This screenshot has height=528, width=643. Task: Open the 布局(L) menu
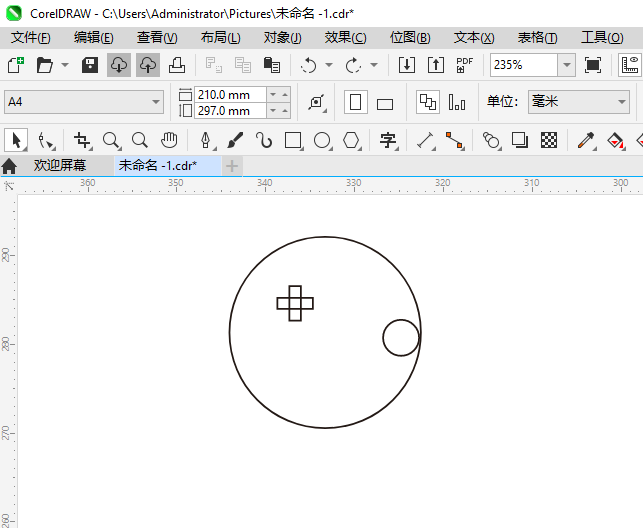click(x=220, y=38)
